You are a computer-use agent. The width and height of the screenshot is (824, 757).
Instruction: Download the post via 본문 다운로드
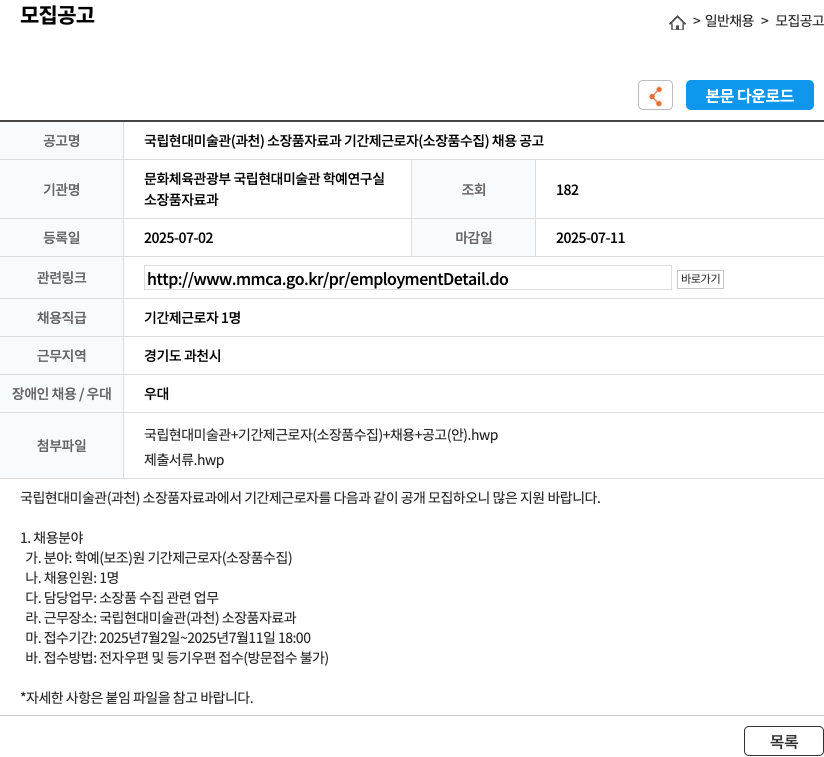[749, 95]
